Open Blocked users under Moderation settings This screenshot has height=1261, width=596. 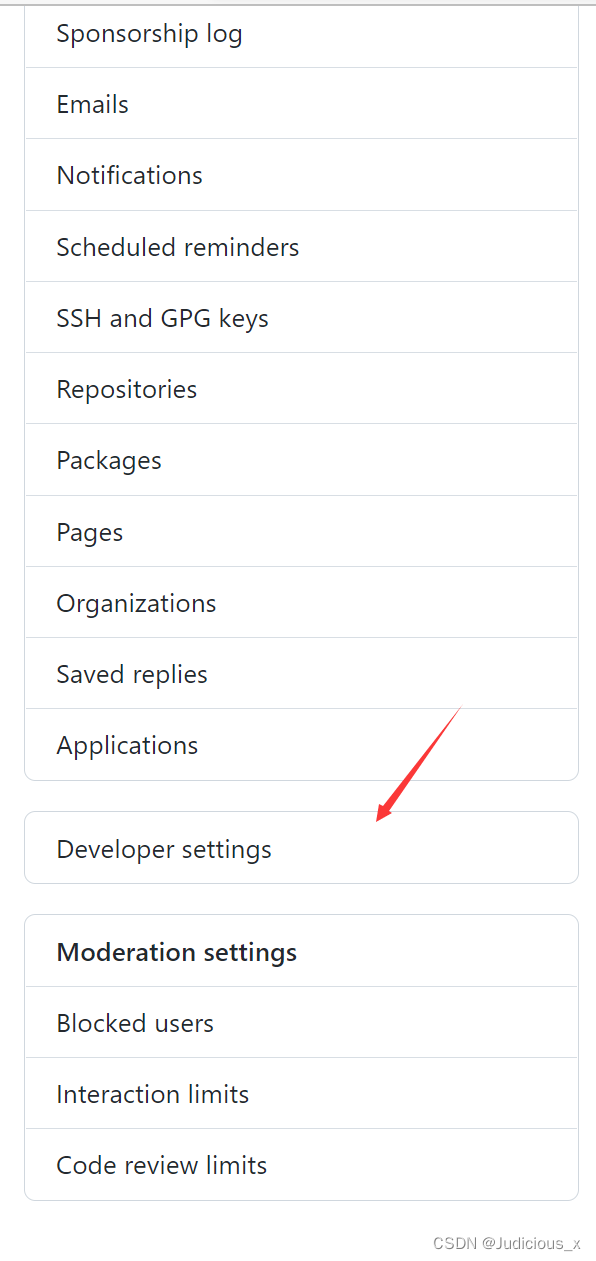point(301,1023)
